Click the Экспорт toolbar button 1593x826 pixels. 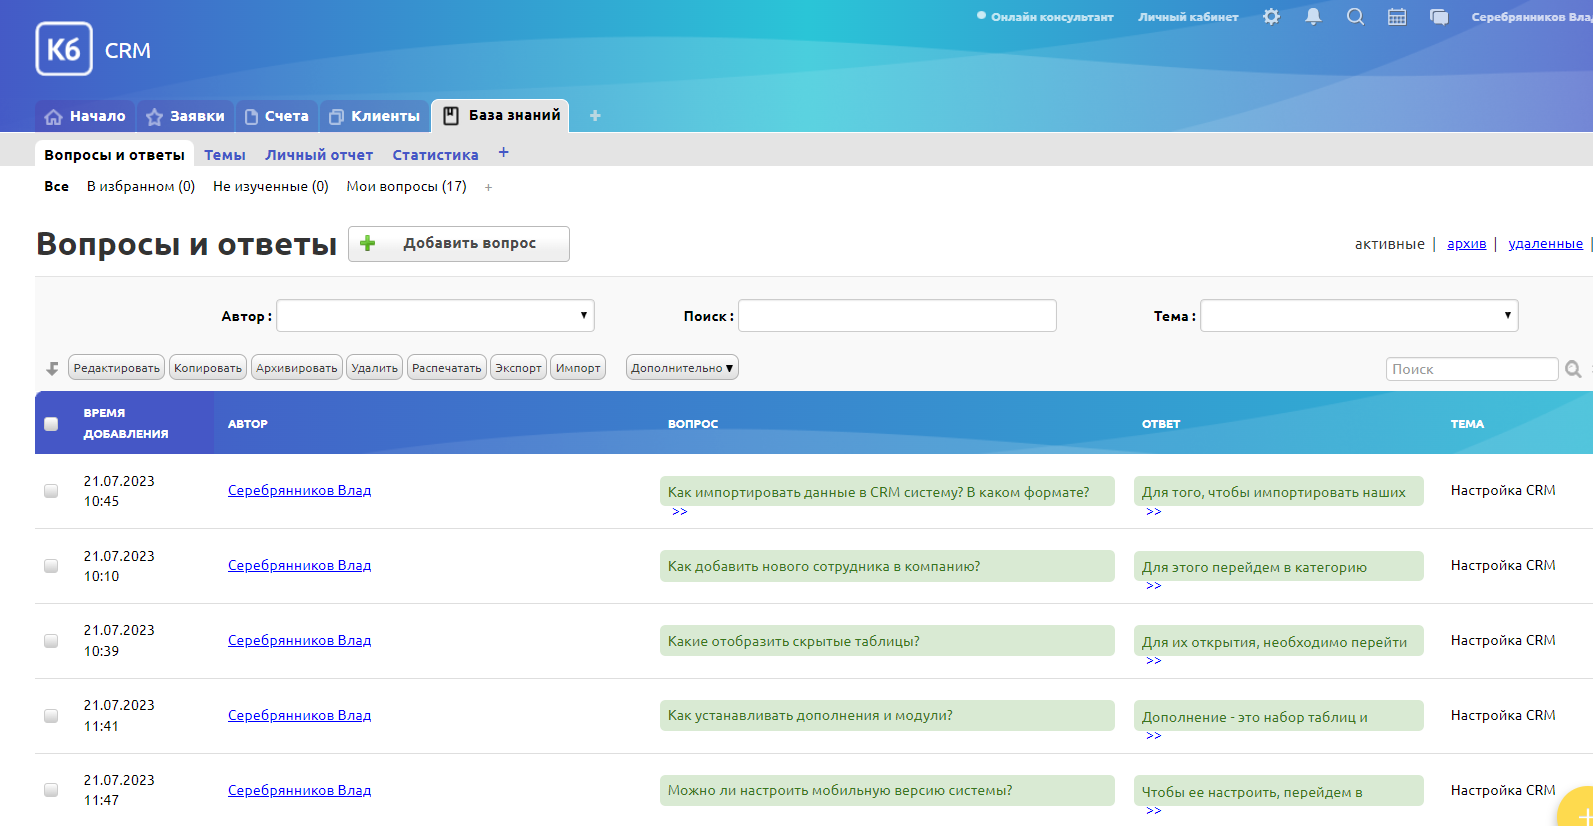click(518, 368)
